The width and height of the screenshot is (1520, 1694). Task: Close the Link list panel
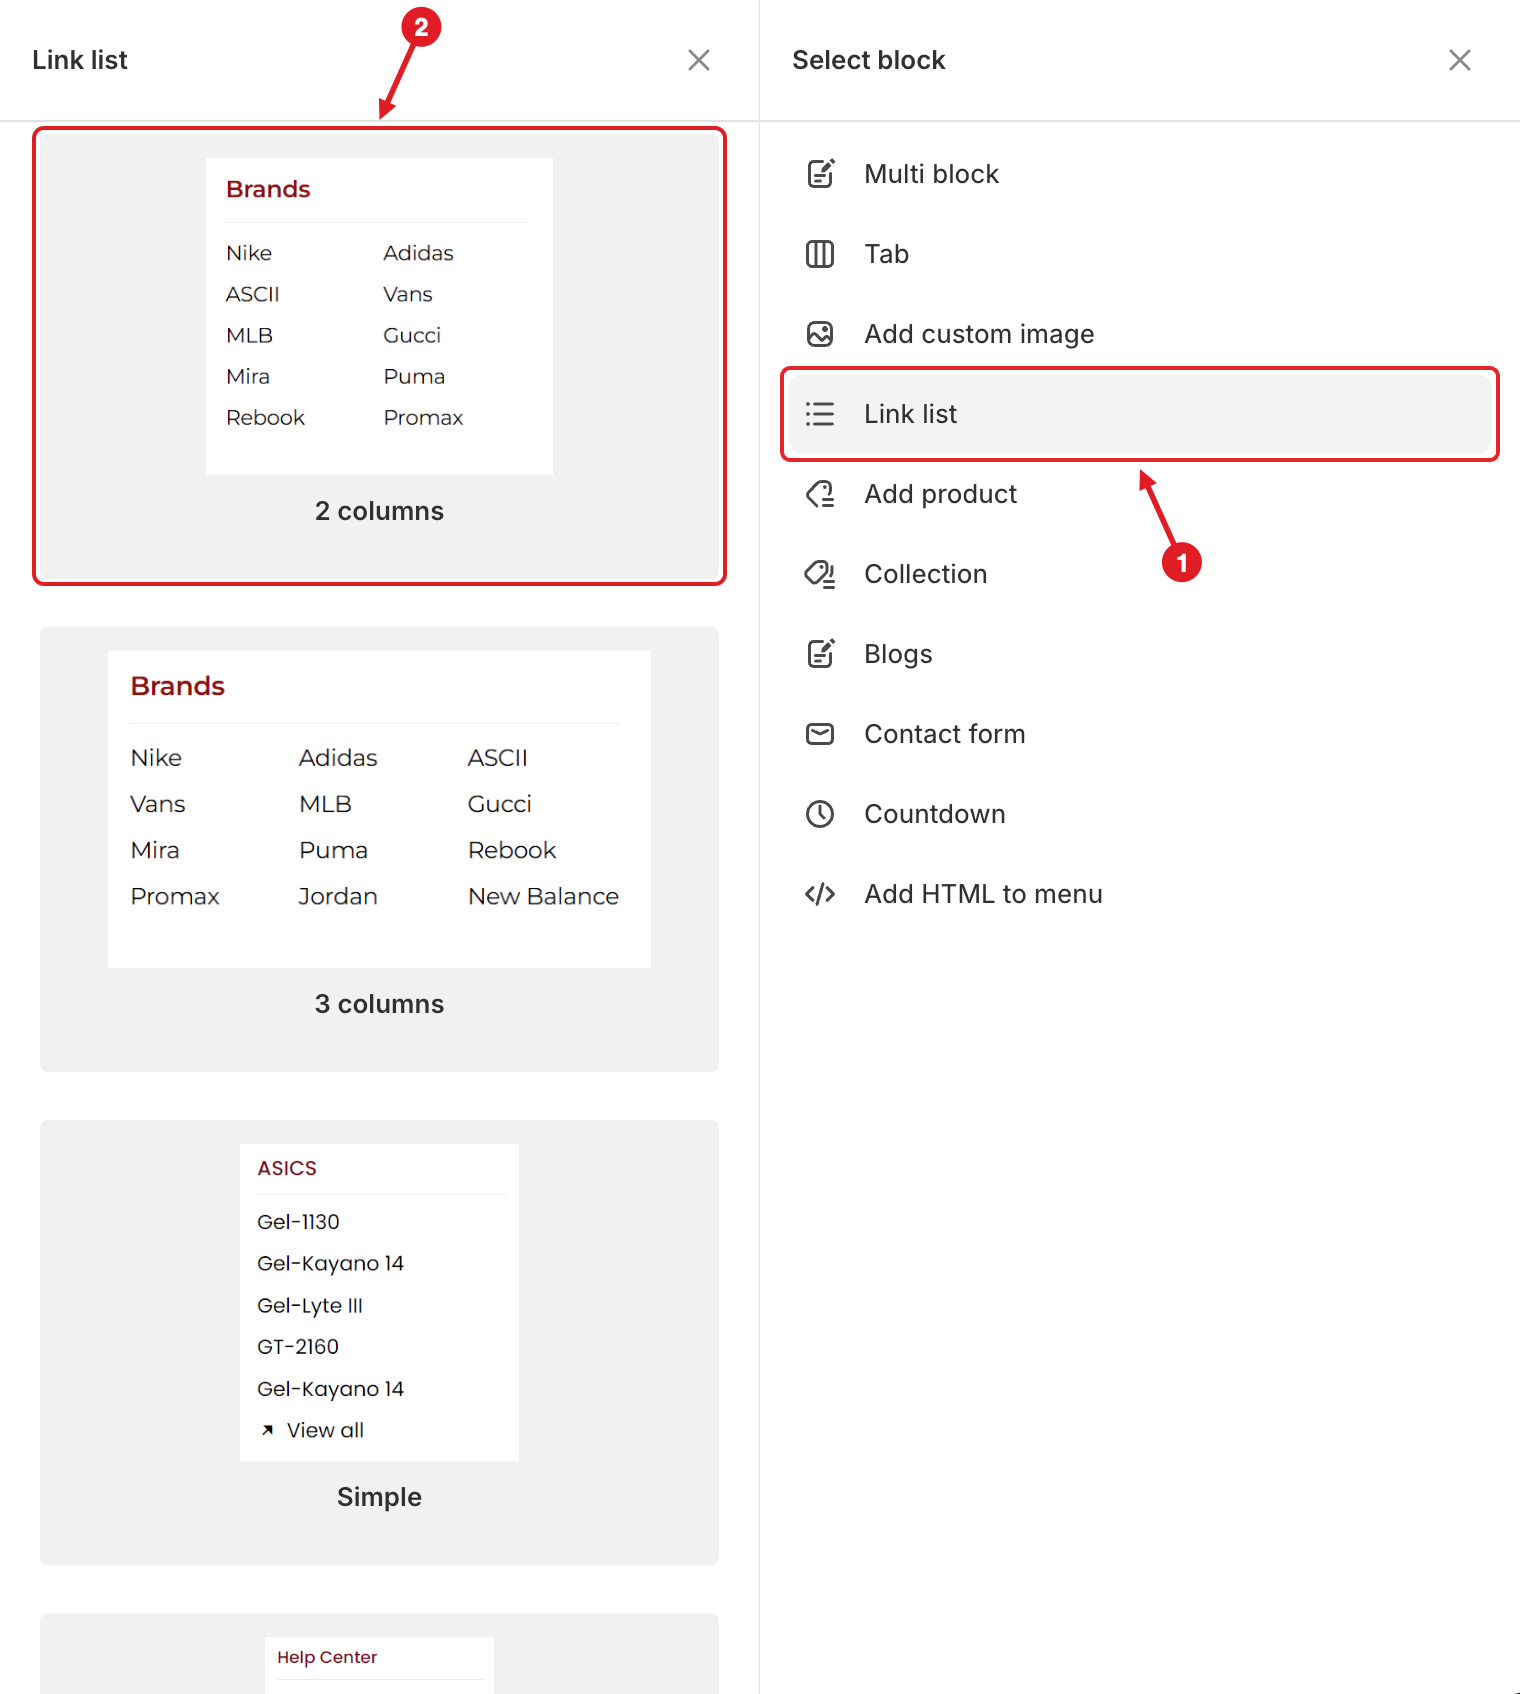(699, 60)
